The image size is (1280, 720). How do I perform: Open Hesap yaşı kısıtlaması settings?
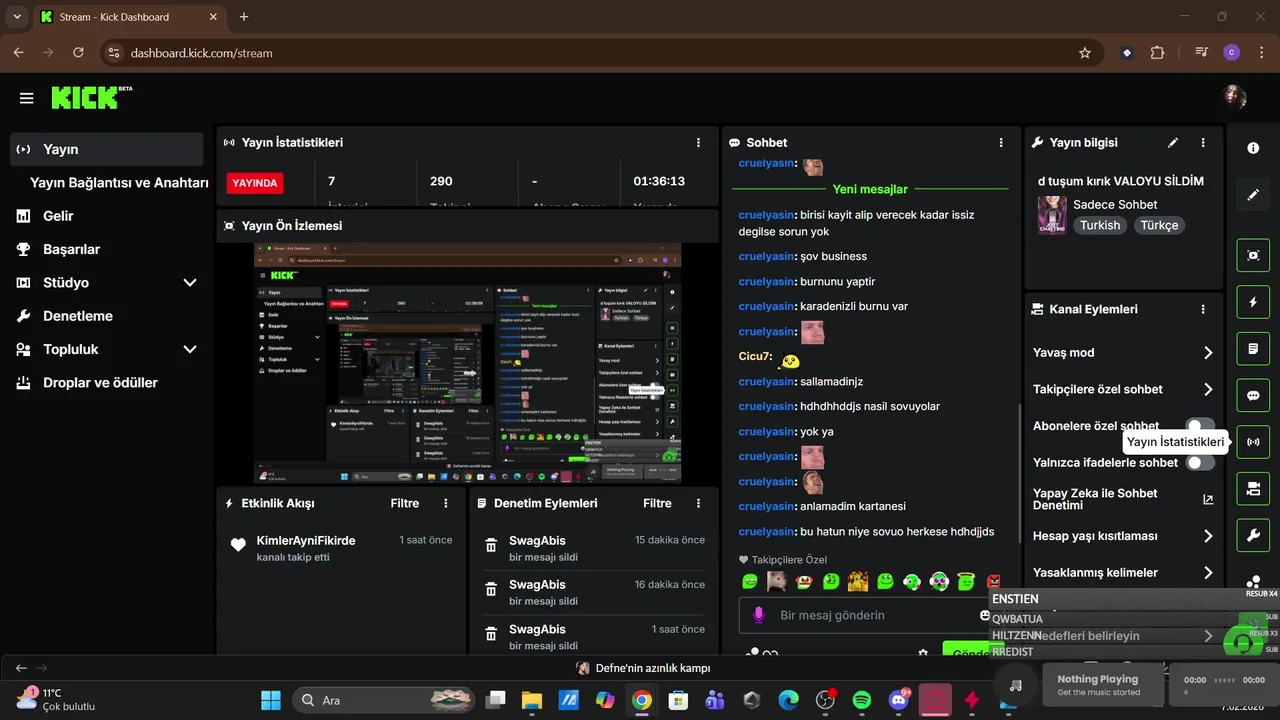coord(1123,536)
